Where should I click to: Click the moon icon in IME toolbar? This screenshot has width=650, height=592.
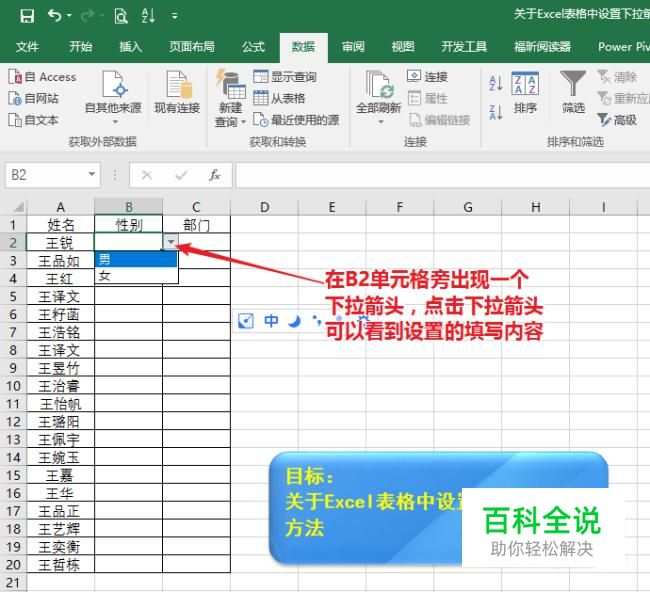[294, 321]
